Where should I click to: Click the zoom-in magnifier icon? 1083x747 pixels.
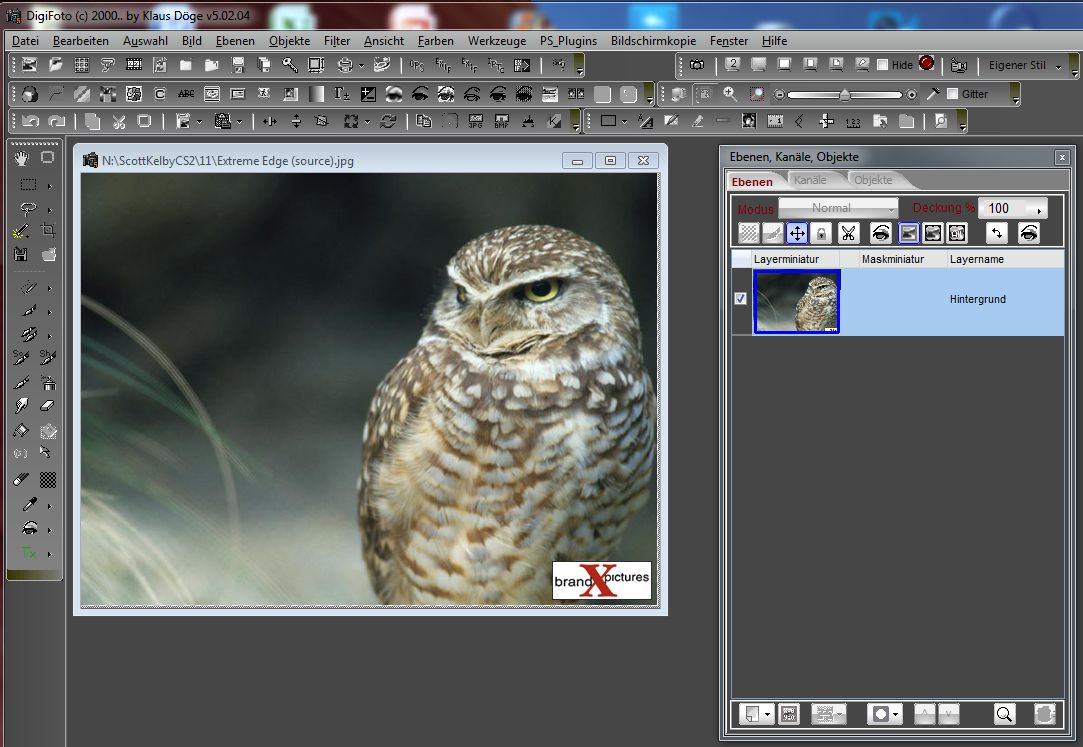click(730, 94)
